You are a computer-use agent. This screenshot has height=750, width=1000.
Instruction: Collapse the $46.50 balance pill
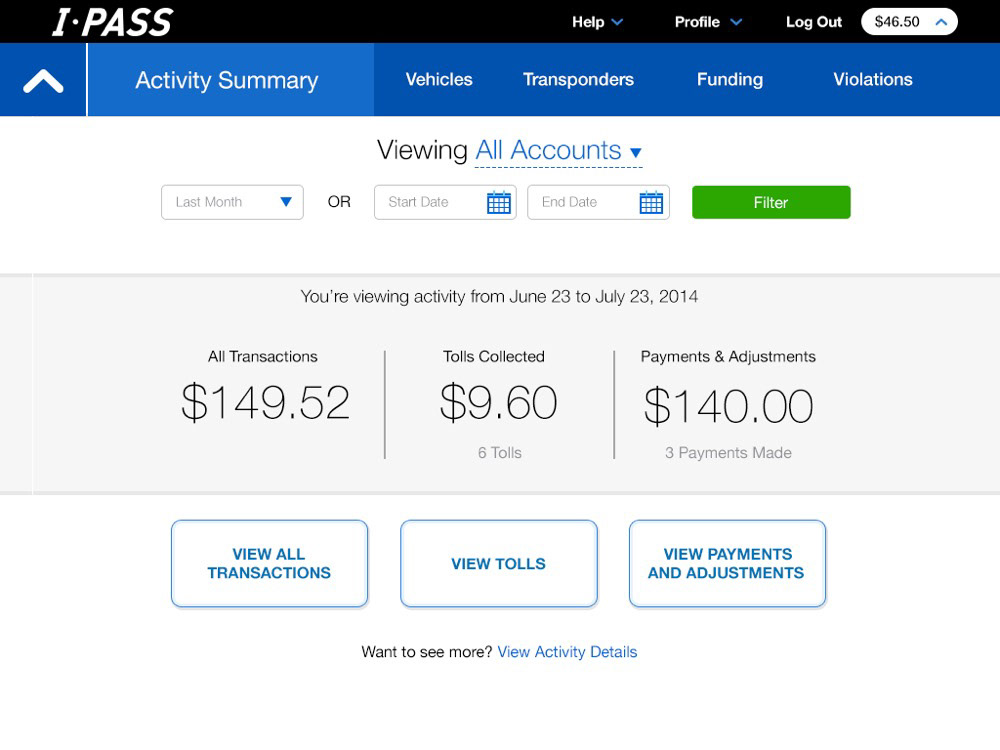click(909, 22)
